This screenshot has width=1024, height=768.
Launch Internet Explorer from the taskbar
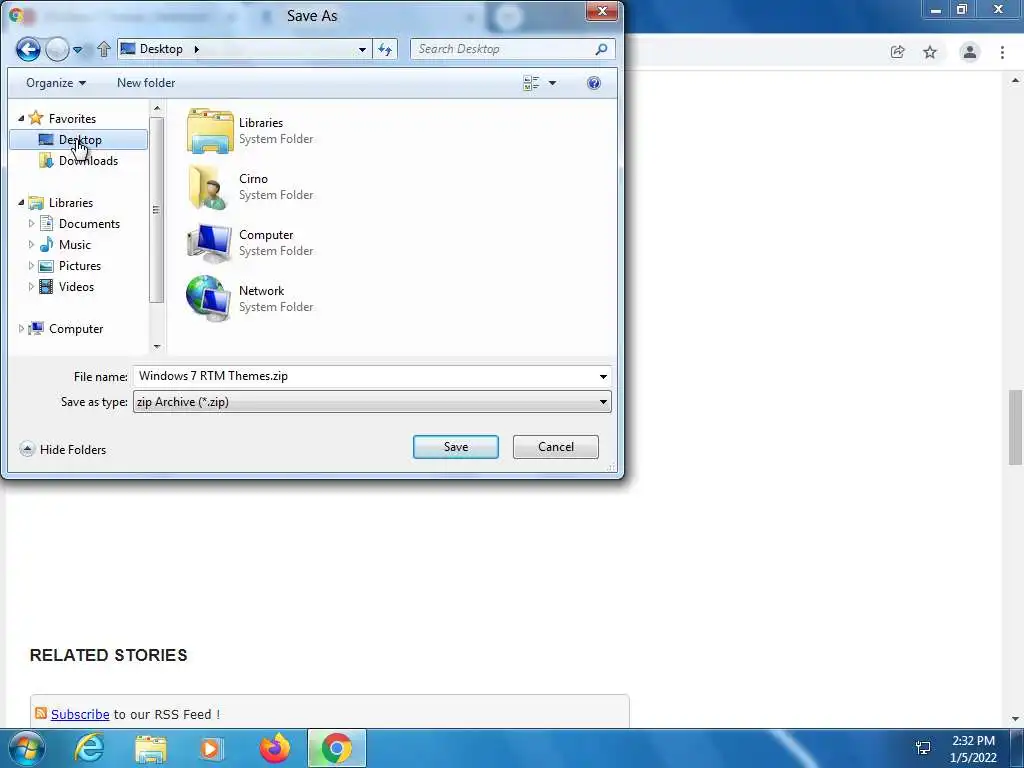[89, 748]
